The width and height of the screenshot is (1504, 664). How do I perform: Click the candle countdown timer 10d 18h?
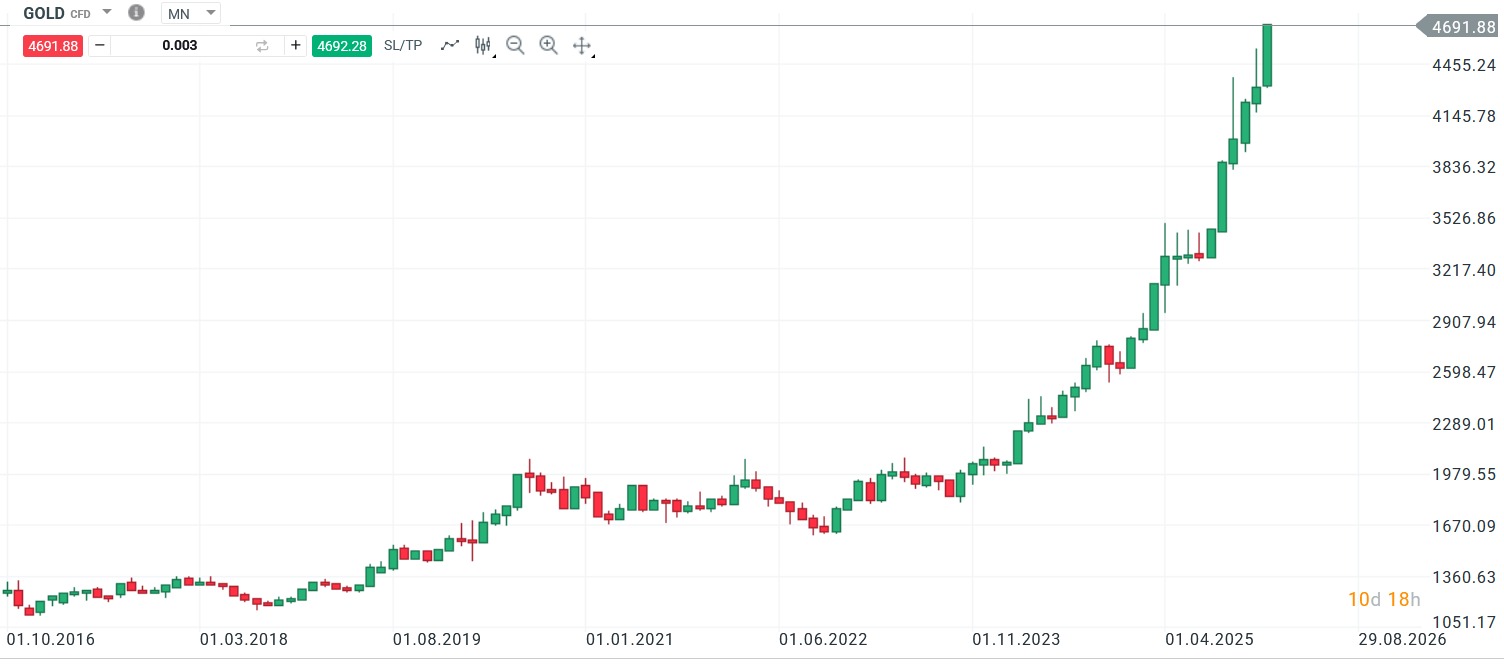click(1384, 600)
